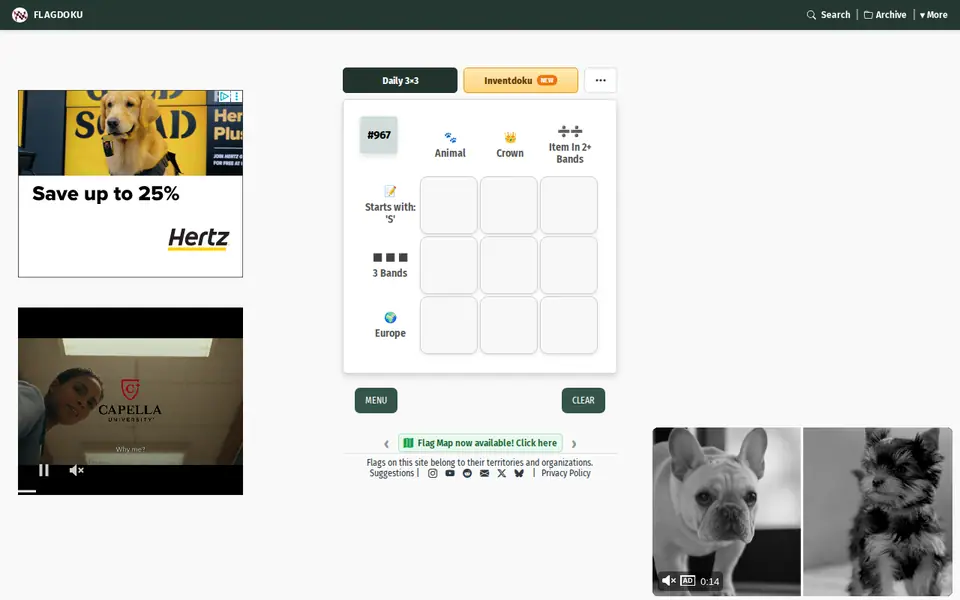The width and height of the screenshot is (960, 600).
Task: Select cell for Starts with S and Animal
Action: click(449, 205)
